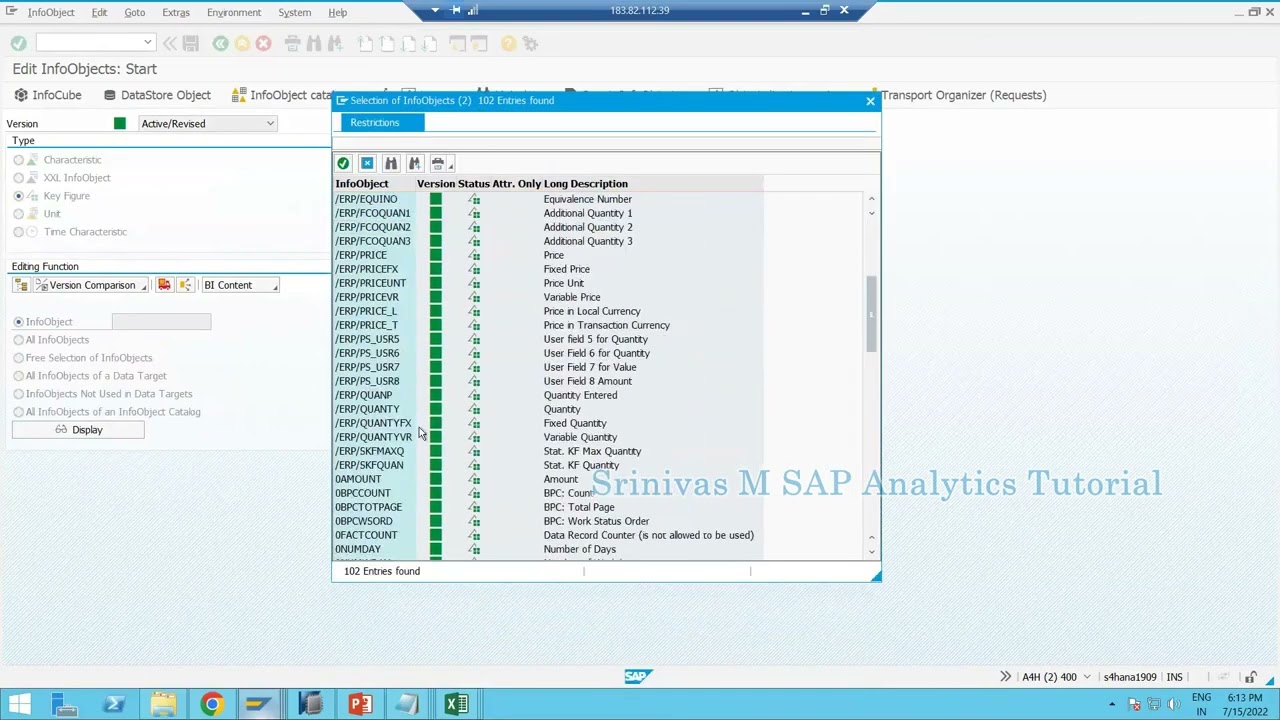Open PowerShell from the taskbar
This screenshot has width=1280, height=720.
pyautogui.click(x=114, y=704)
